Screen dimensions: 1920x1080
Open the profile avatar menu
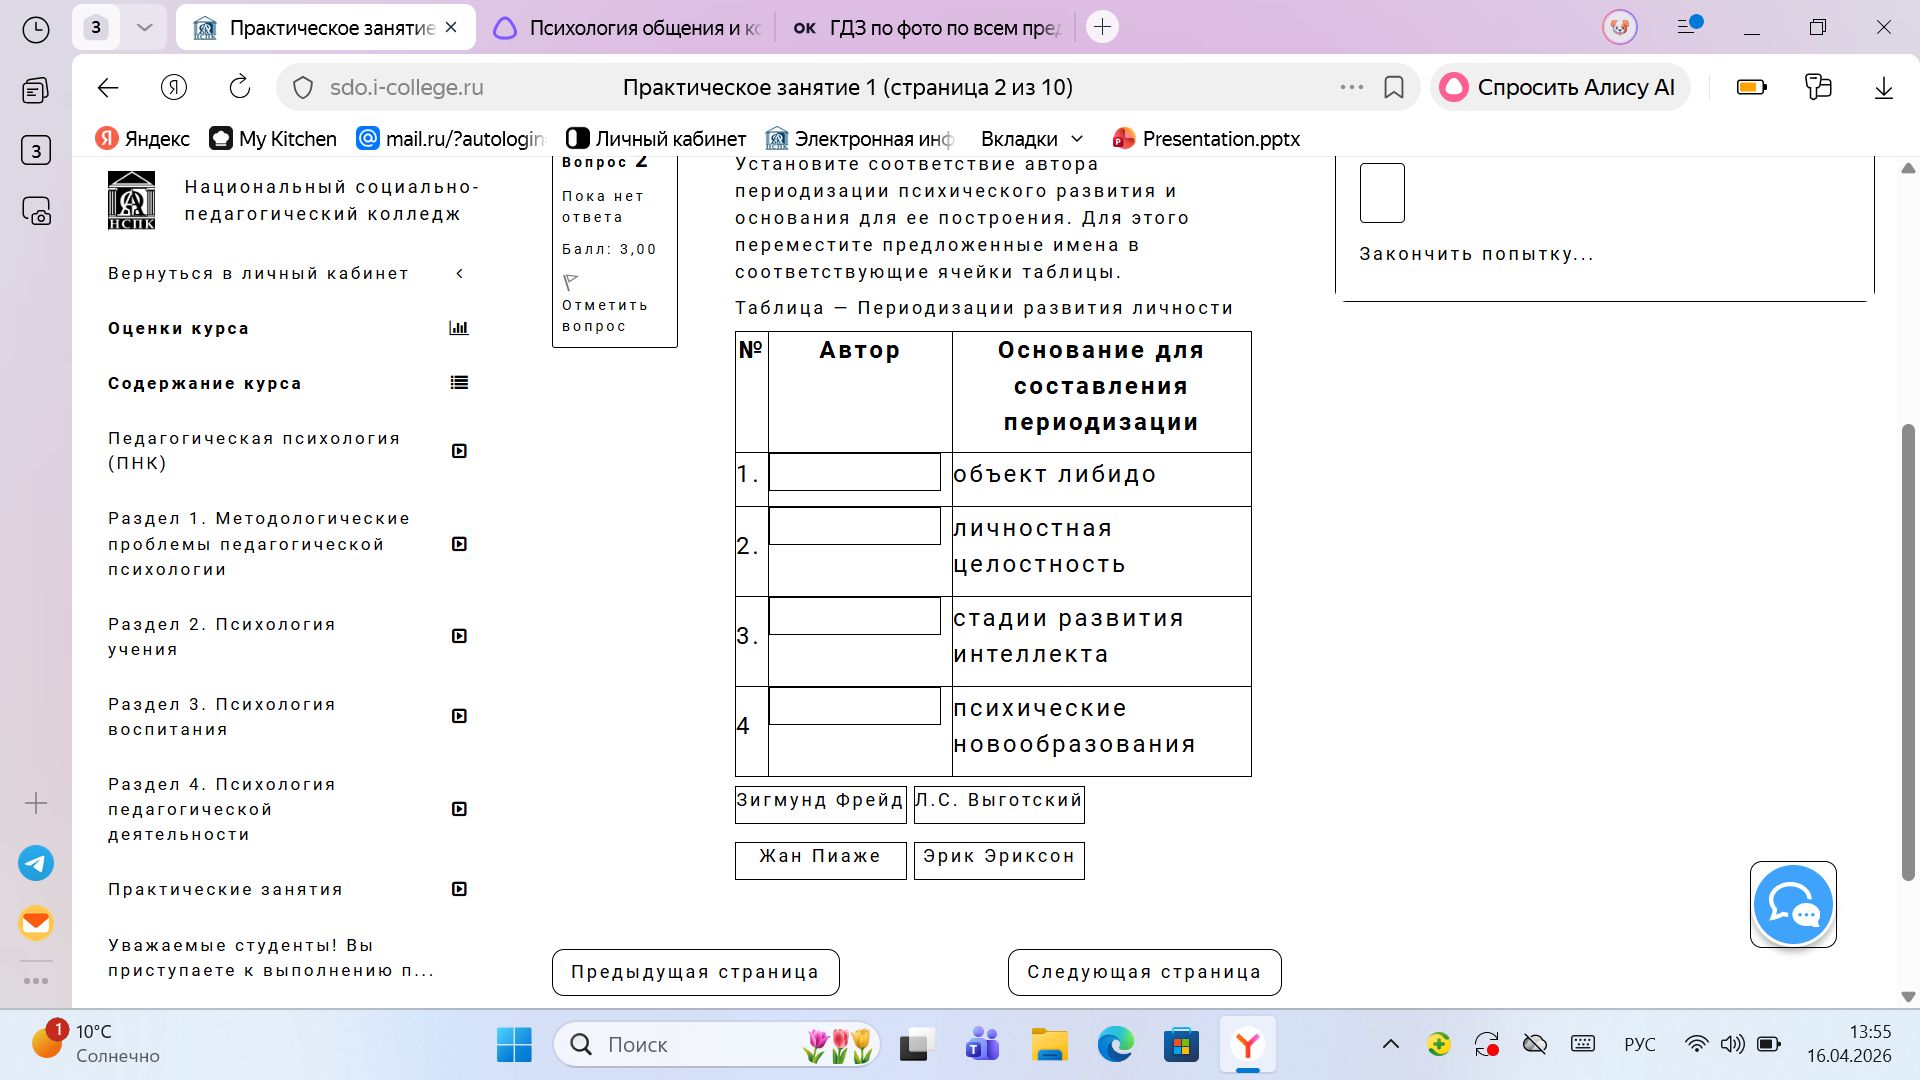[x=1620, y=27]
